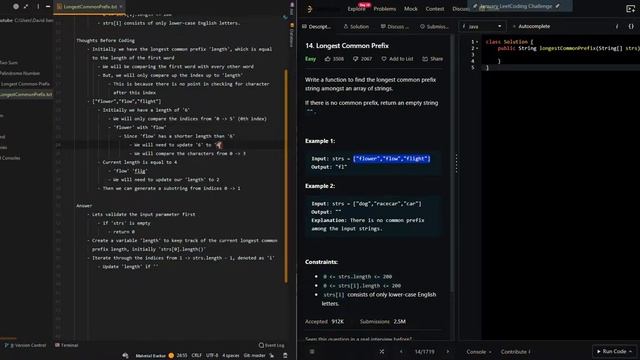Select LongestCommonPrefix.txt in the project tree
The image size is (640, 360).
26,94
